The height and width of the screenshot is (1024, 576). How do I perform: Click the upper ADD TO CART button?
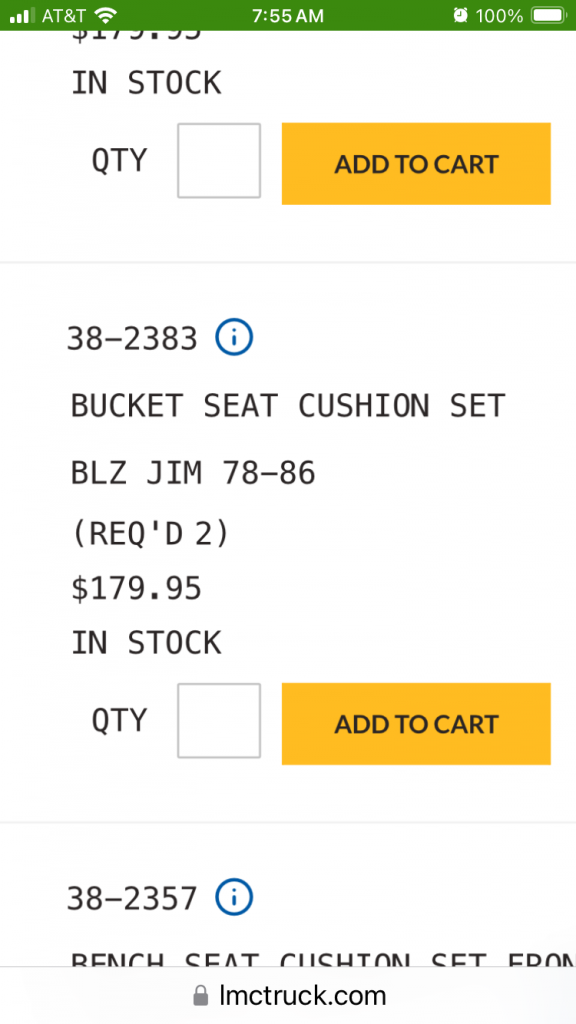point(416,163)
